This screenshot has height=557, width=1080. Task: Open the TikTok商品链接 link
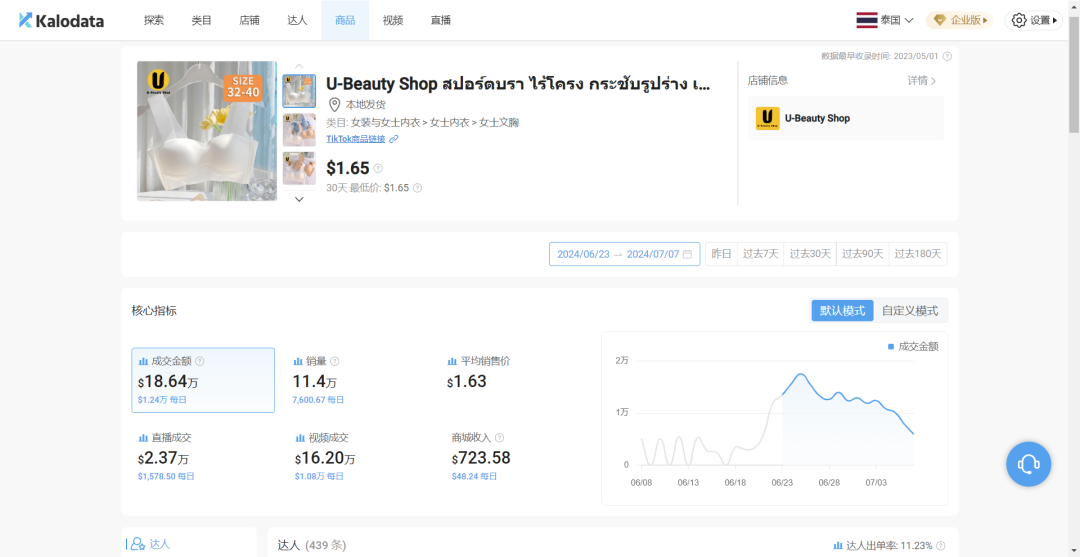[x=355, y=138]
